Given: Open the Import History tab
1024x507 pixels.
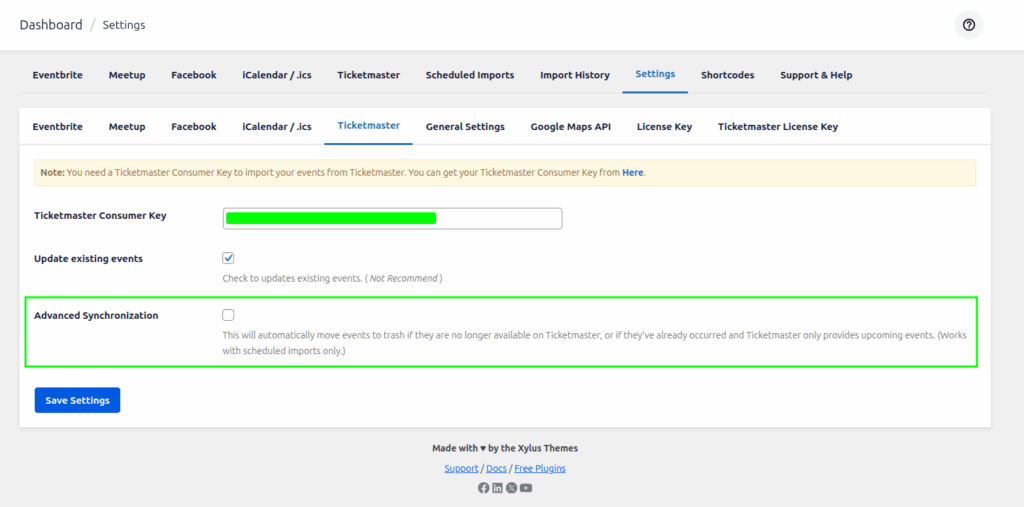Looking at the screenshot, I should click(x=574, y=75).
